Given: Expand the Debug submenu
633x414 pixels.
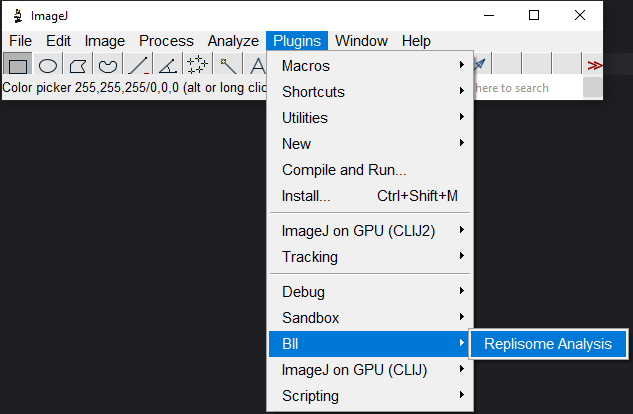Looking at the screenshot, I should [370, 292].
